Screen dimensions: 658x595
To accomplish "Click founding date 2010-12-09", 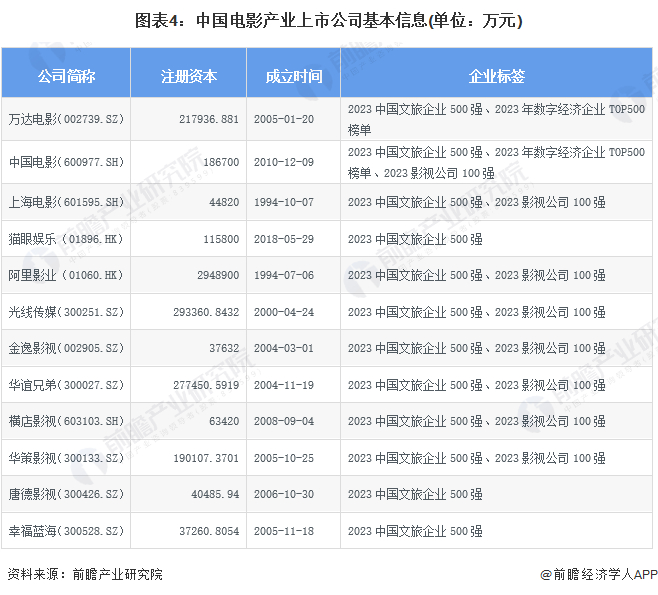I will [x=284, y=162].
